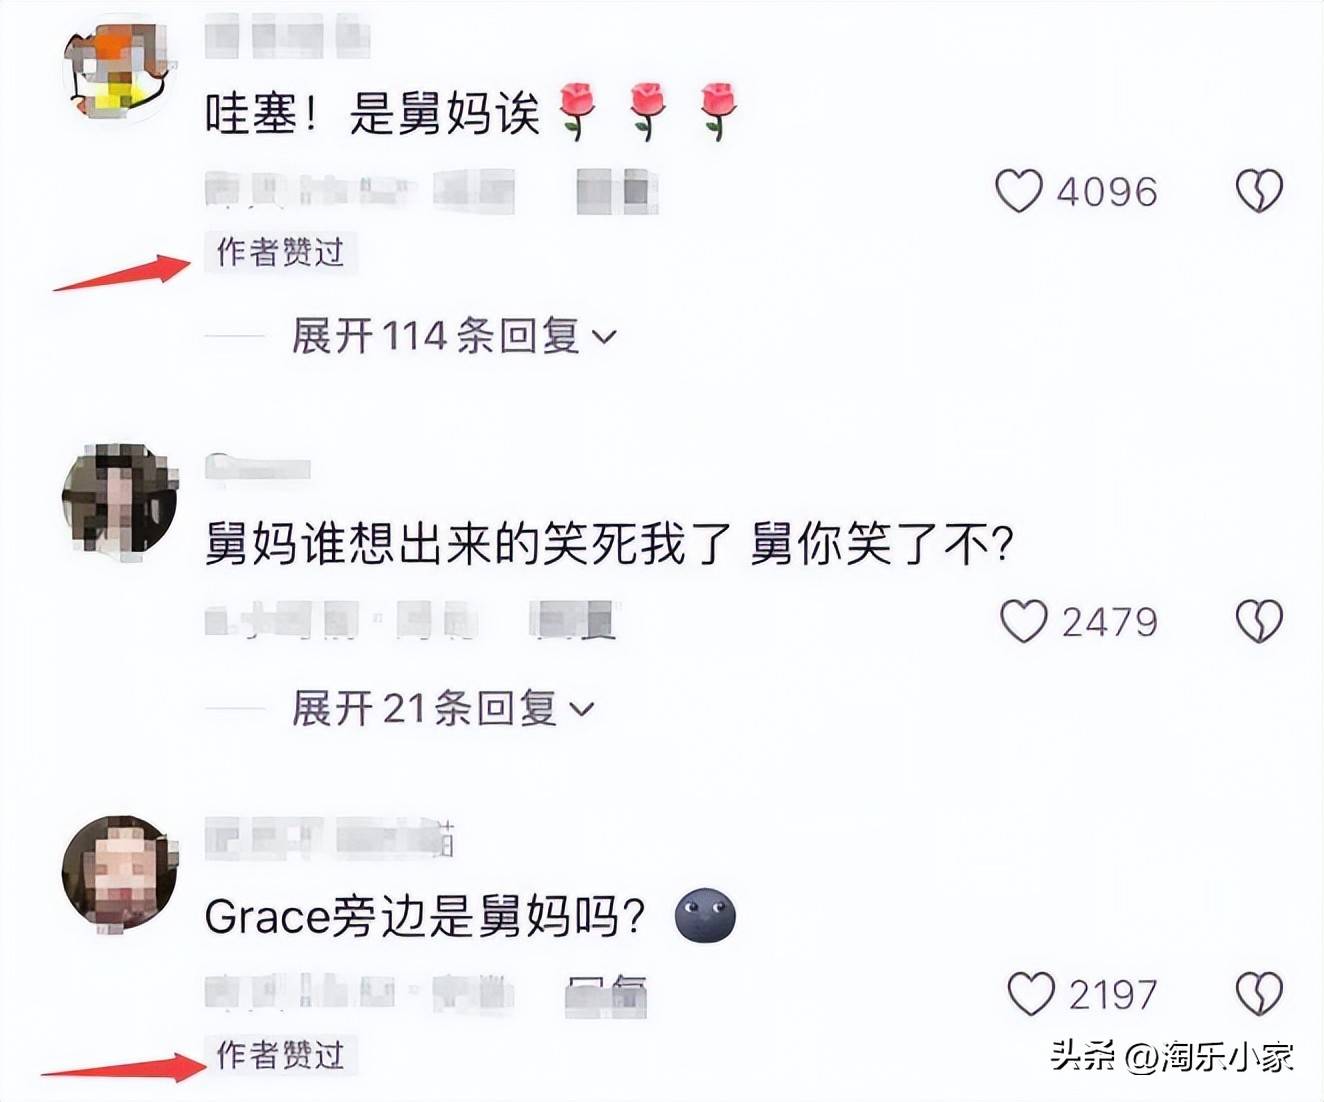Tap broken heart on 2479-like comment
Viewport: 1324px width, 1102px height.
(x=1259, y=622)
